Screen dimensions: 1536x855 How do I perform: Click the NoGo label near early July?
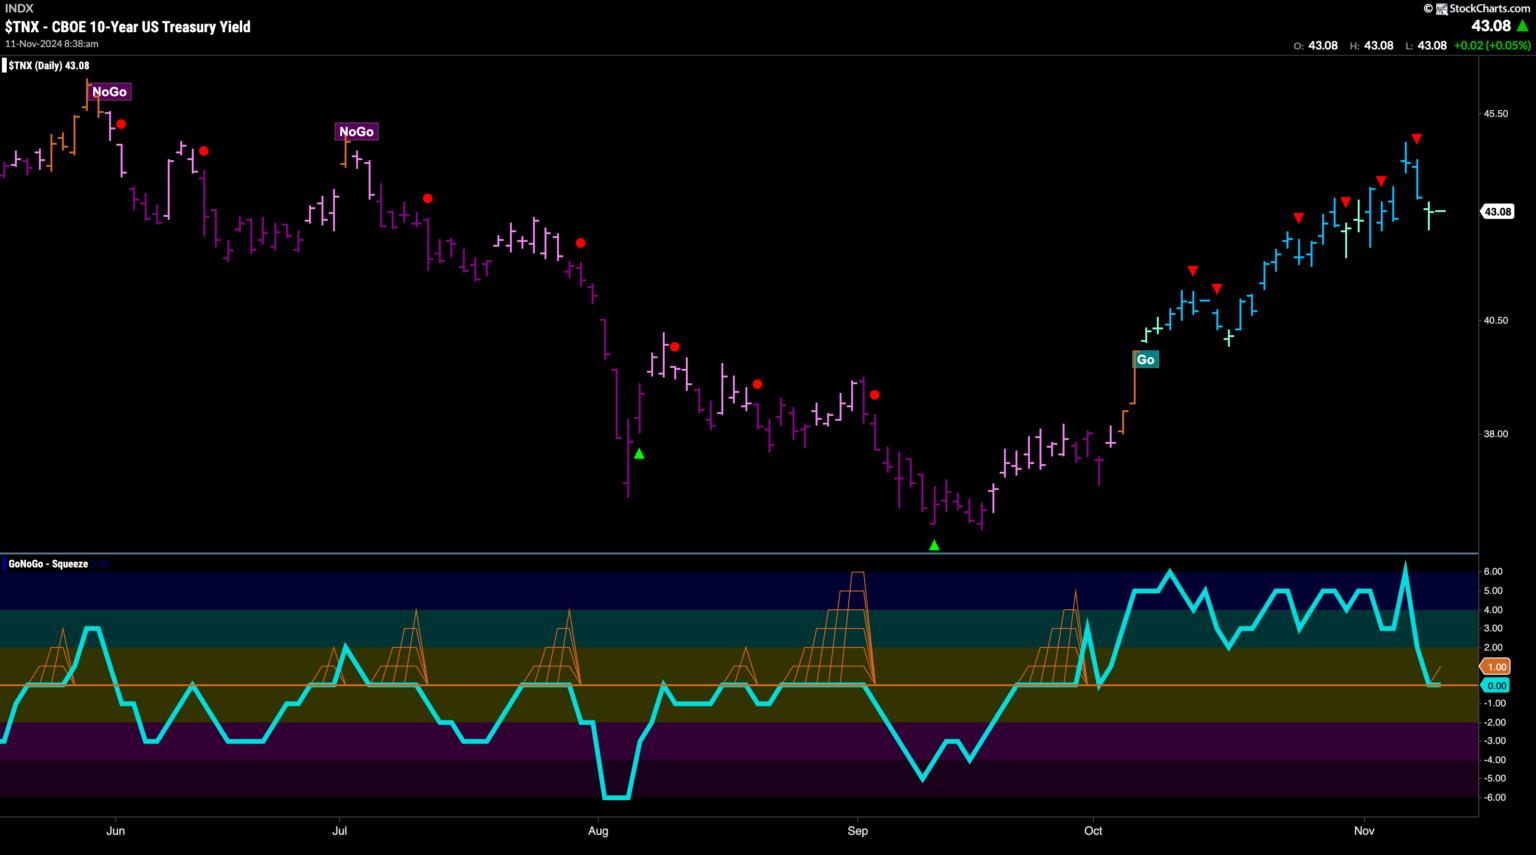point(356,132)
